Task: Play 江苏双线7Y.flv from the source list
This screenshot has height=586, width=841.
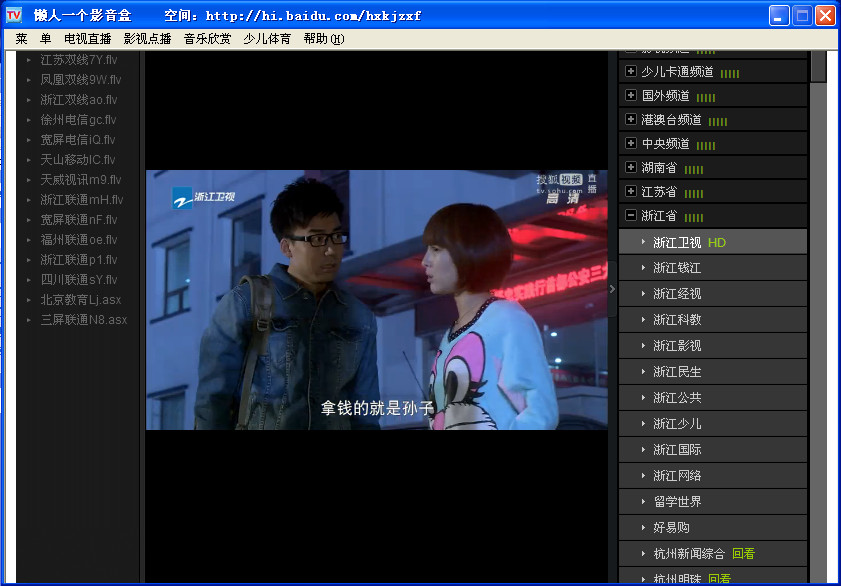Action: tap(78, 60)
